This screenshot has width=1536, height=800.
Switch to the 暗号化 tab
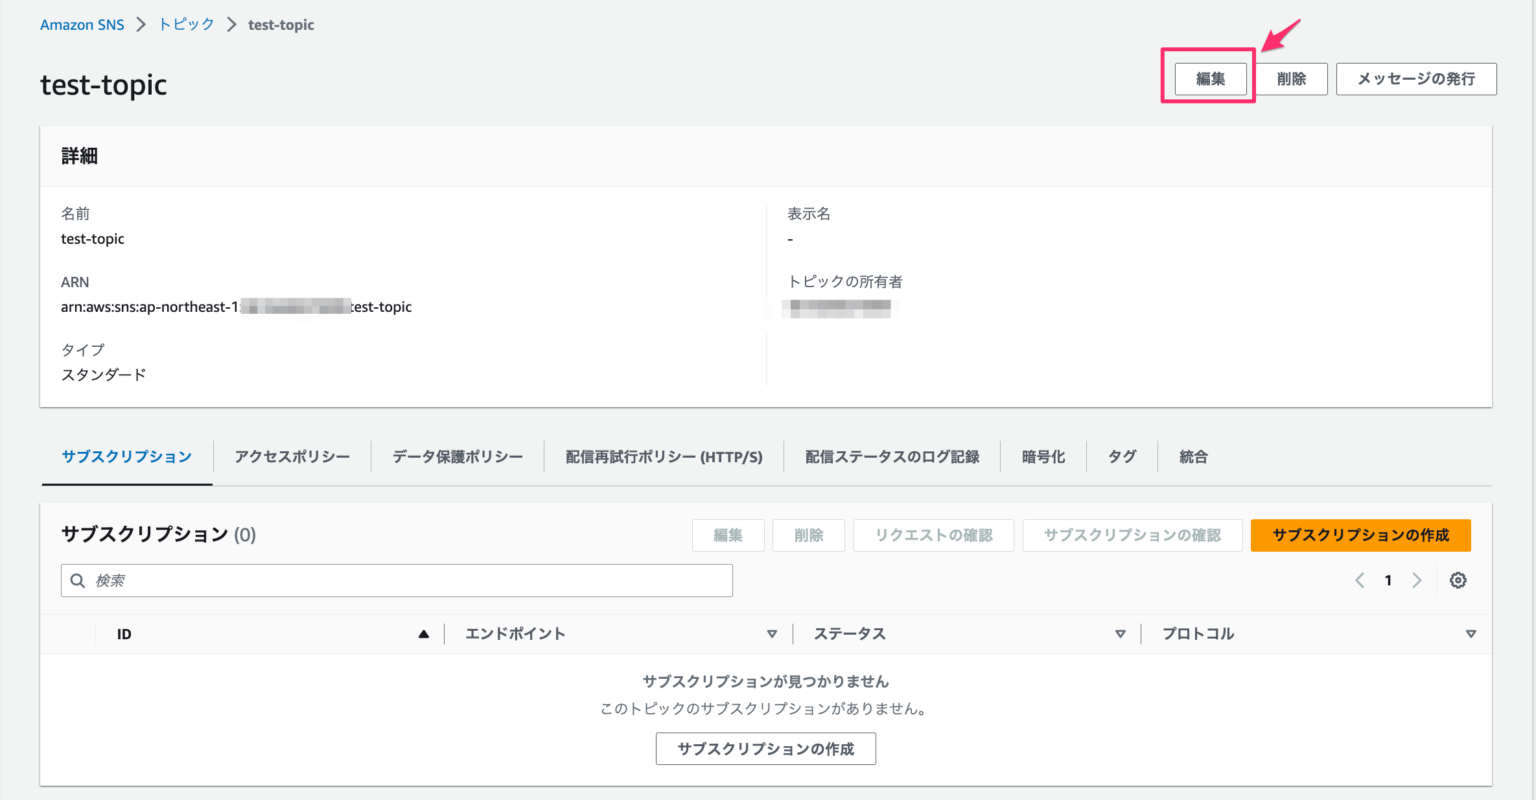(x=1043, y=456)
